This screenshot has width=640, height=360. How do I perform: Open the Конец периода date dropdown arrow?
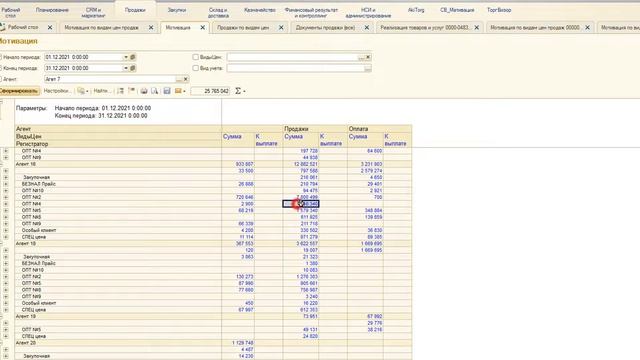point(126,68)
